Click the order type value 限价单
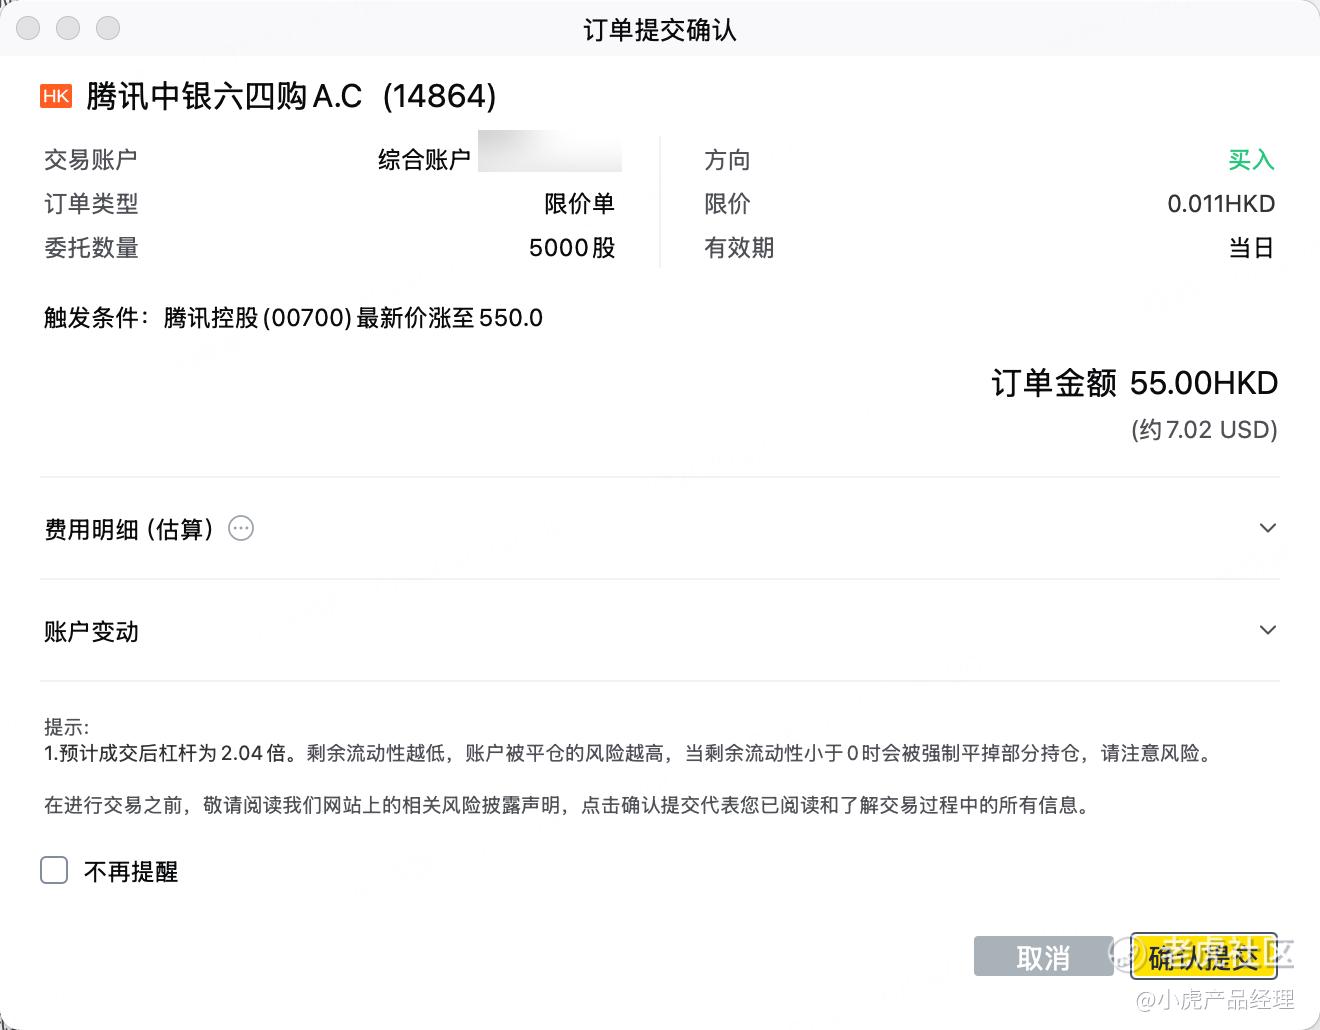Viewport: 1320px width, 1030px height. click(579, 204)
